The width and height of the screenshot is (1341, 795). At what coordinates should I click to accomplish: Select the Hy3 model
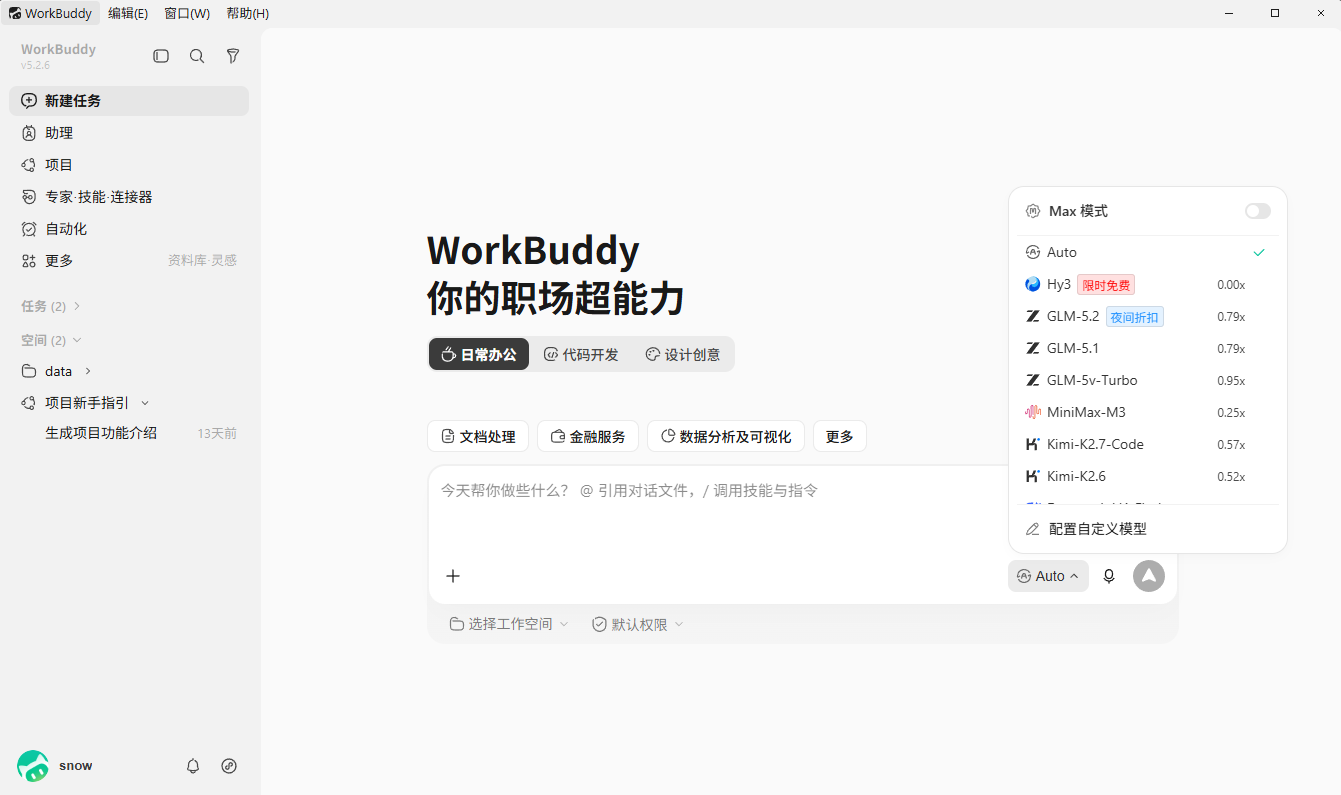[1148, 284]
